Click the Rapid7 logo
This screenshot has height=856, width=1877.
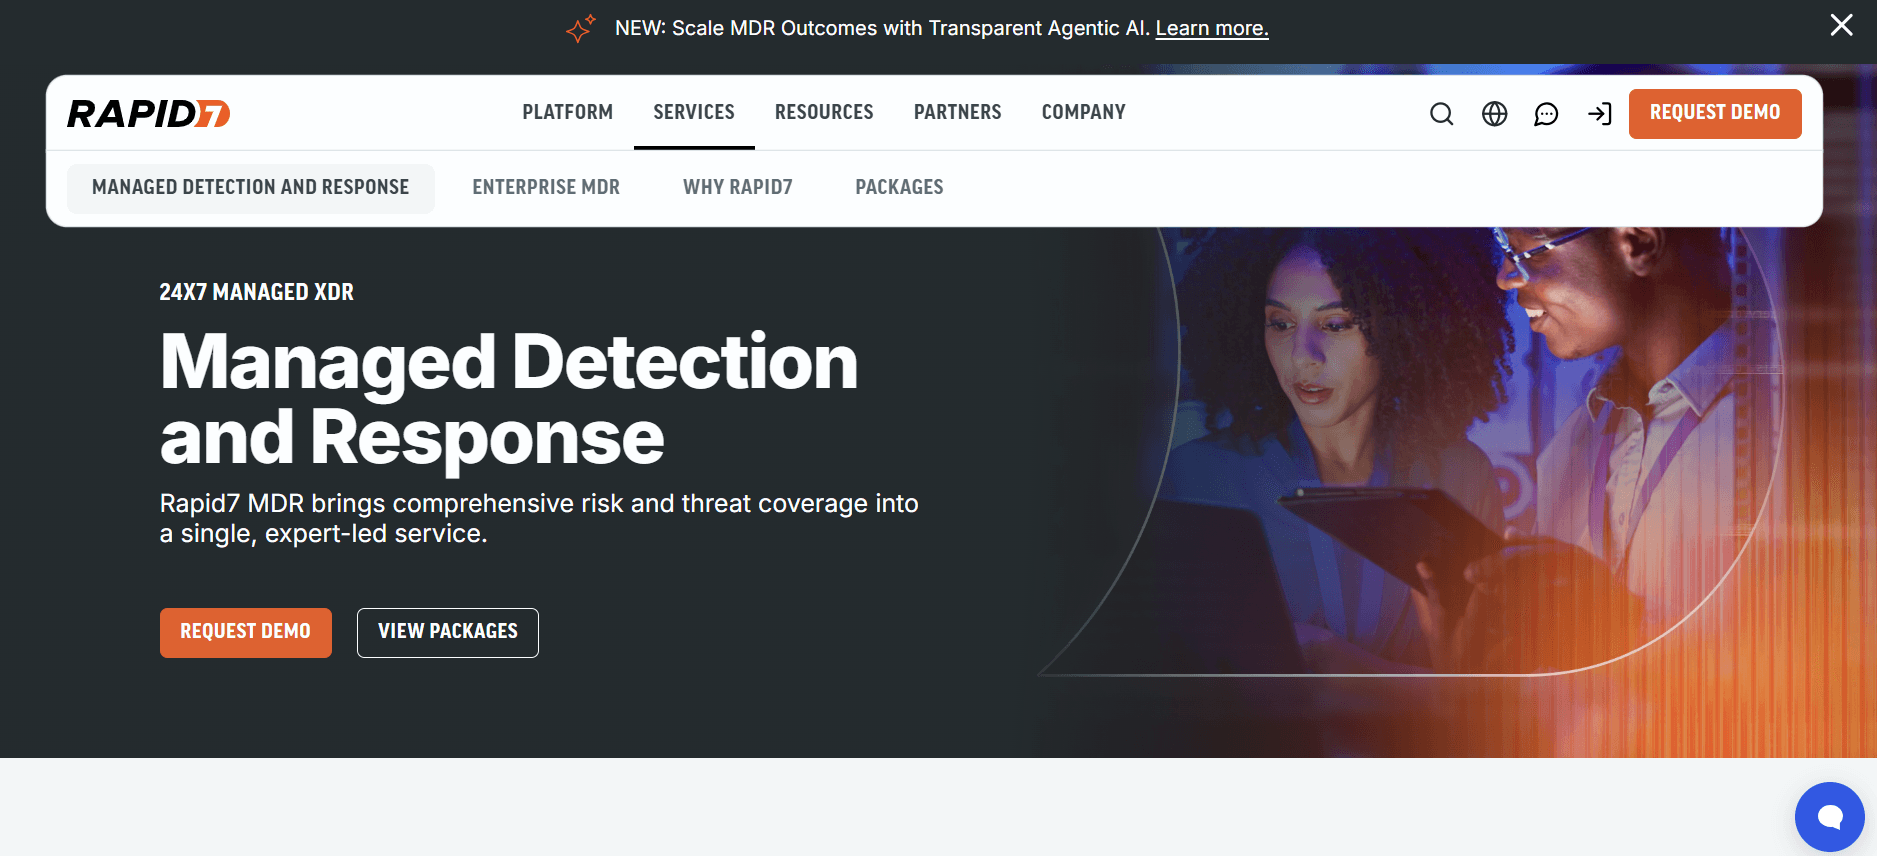pos(149,114)
